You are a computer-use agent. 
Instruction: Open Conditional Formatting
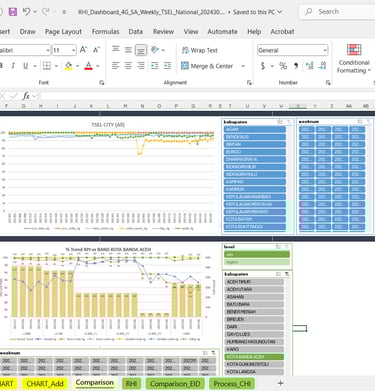tap(354, 59)
